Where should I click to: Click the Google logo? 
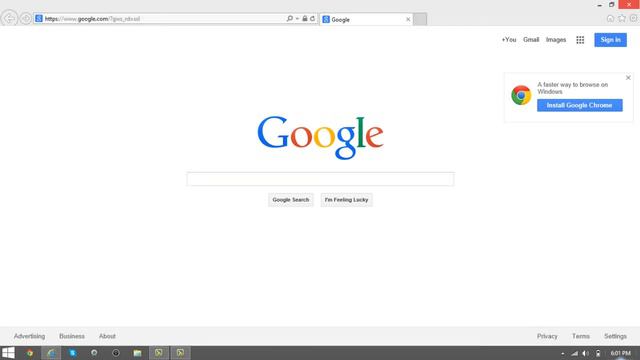pyautogui.click(x=320, y=137)
